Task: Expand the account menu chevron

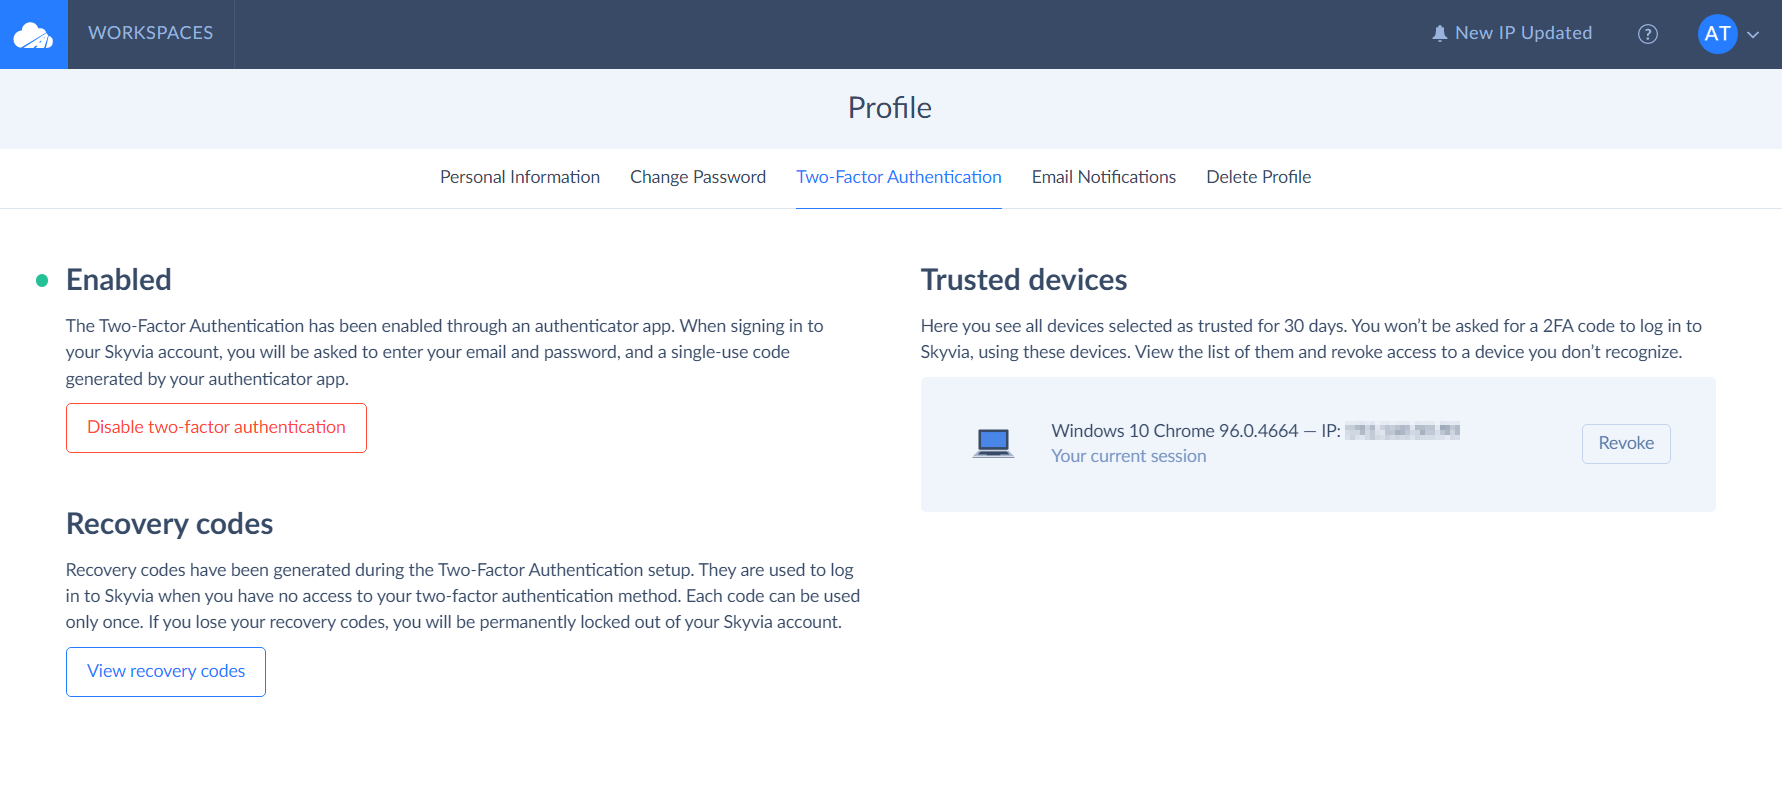Action: pyautogui.click(x=1753, y=35)
